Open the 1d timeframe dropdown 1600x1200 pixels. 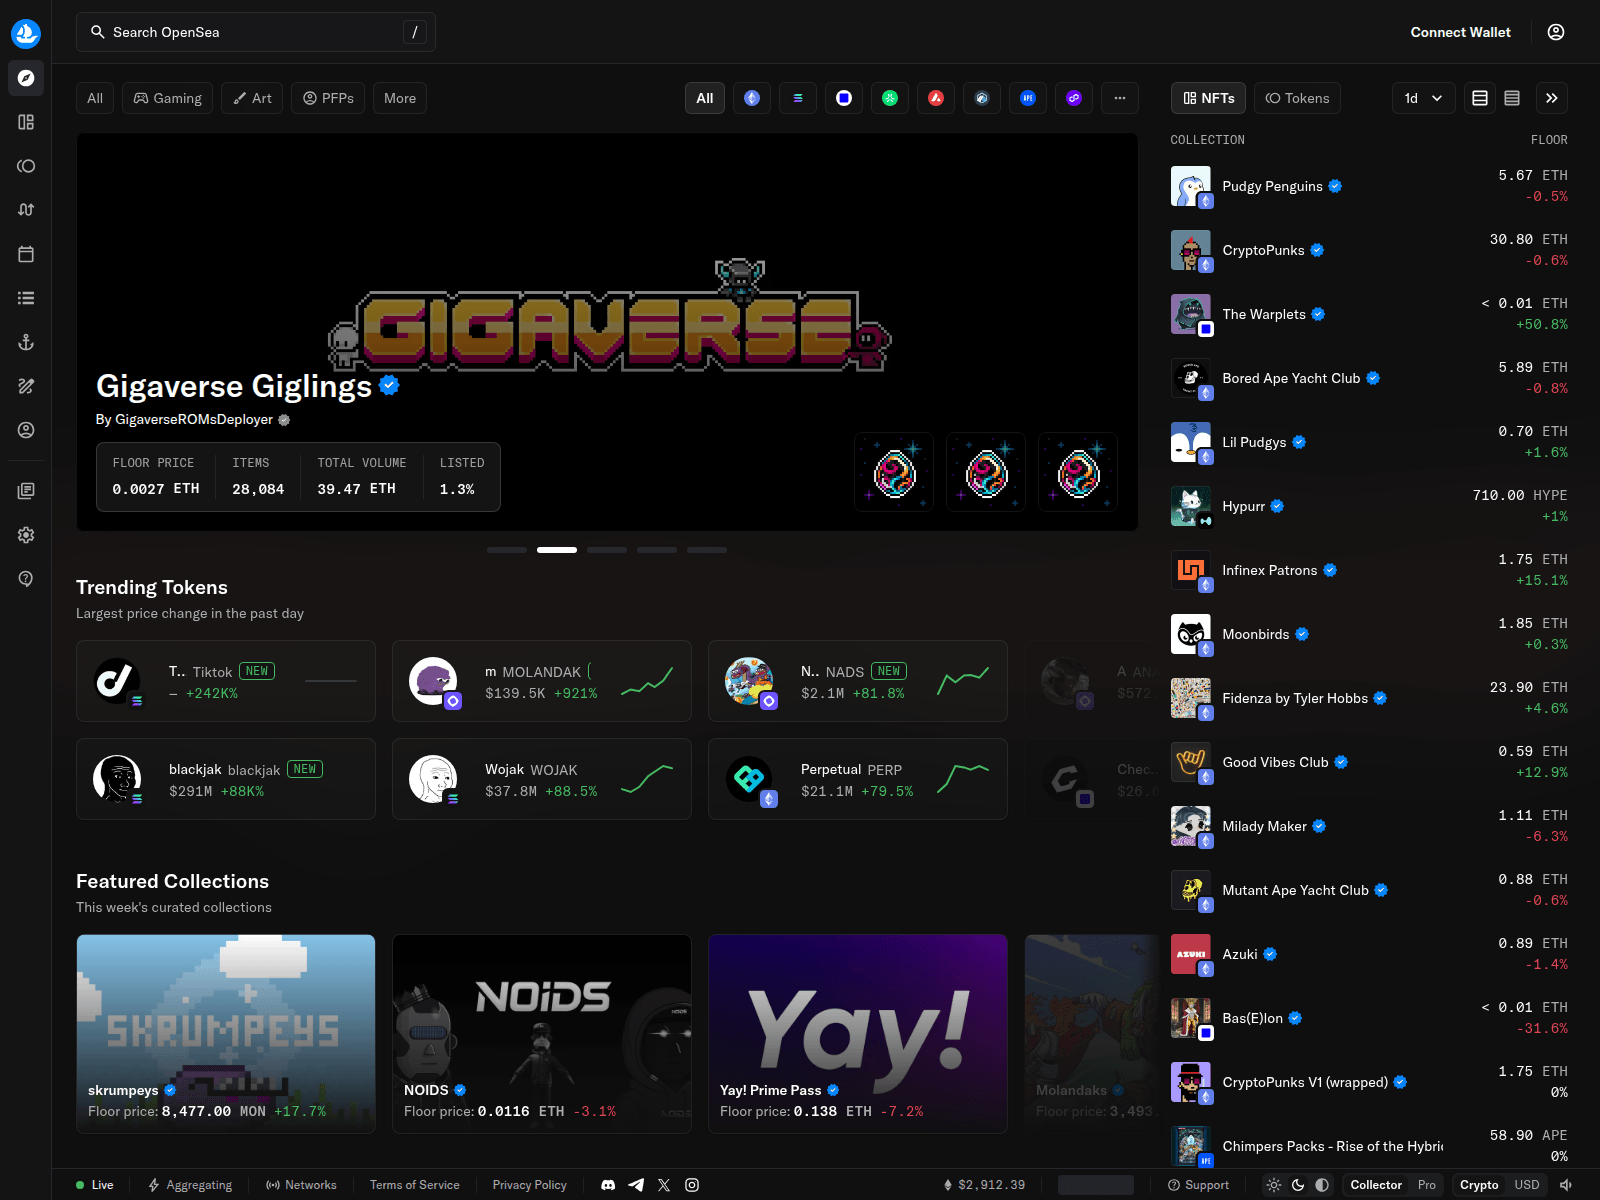coord(1424,98)
